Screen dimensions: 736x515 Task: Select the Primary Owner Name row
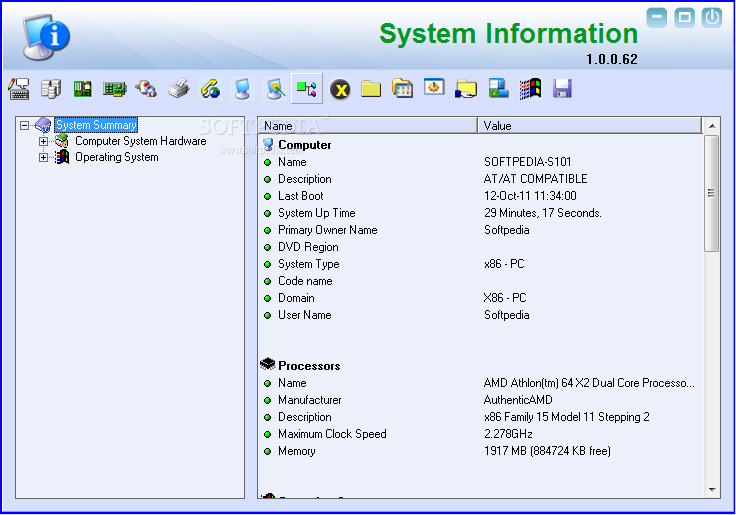(481, 230)
